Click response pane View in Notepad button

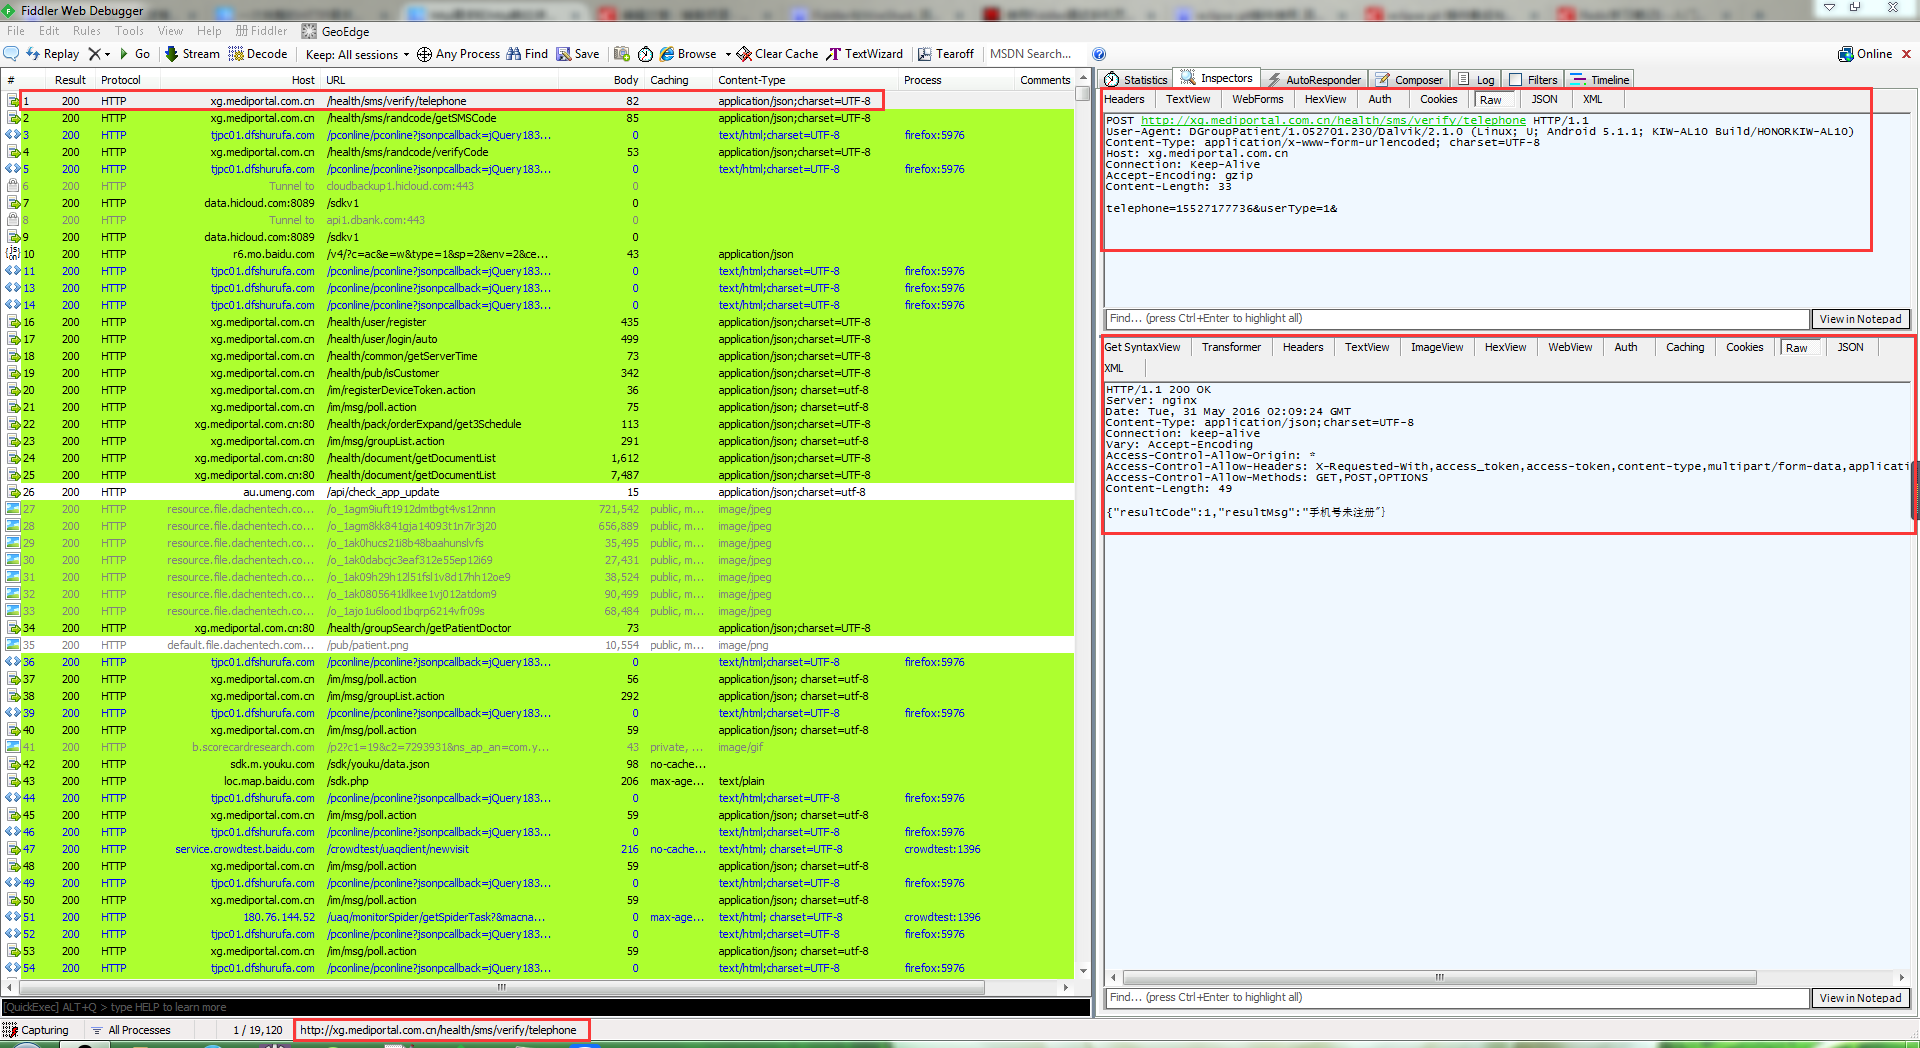pos(1860,998)
